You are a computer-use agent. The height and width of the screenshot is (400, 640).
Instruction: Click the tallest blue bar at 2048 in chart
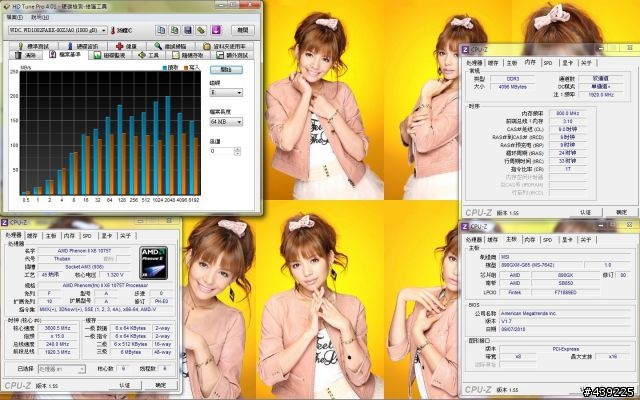(x=168, y=145)
